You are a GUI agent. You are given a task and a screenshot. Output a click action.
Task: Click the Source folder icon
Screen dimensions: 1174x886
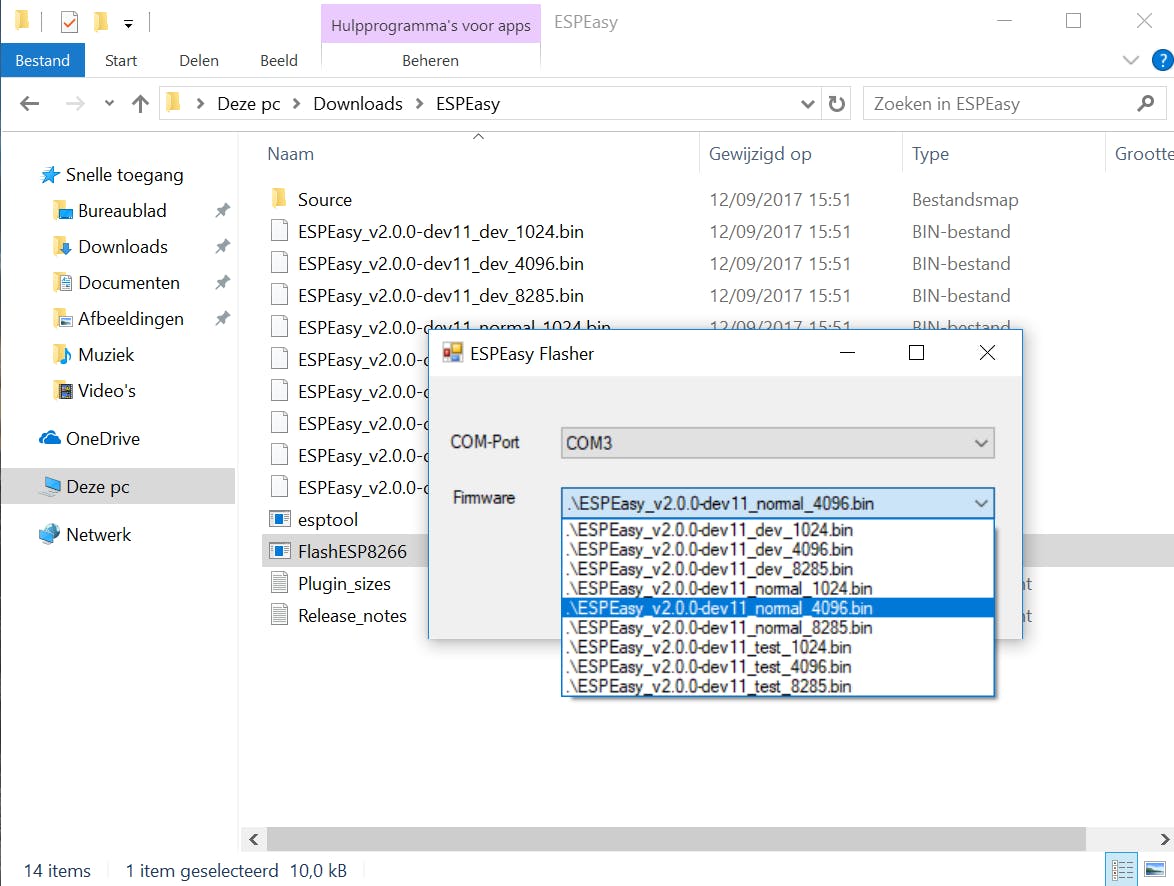point(280,200)
